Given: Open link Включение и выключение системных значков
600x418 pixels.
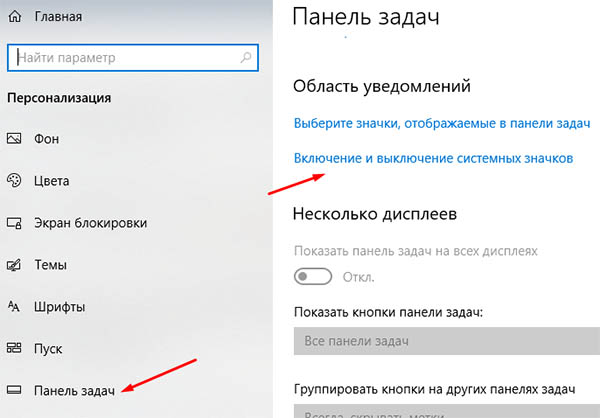Looking at the screenshot, I should [x=433, y=158].
